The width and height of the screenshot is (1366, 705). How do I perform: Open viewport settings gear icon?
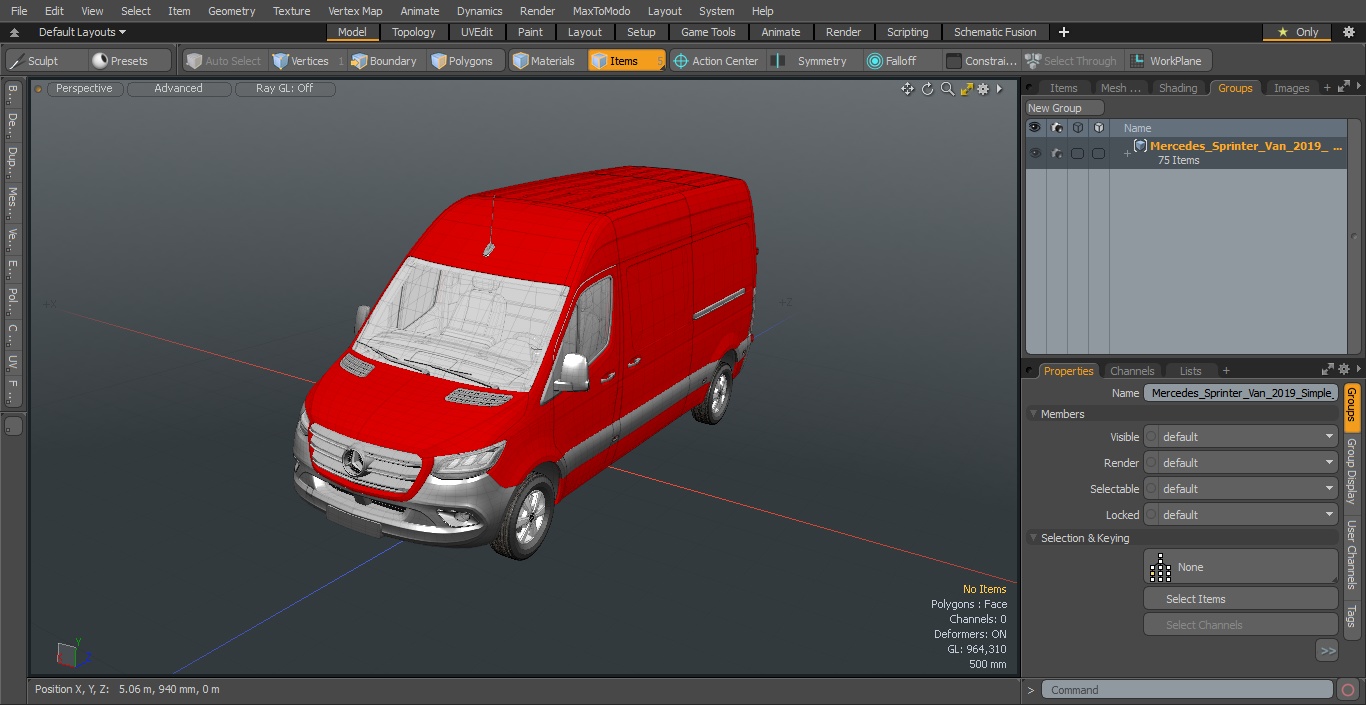pos(983,89)
